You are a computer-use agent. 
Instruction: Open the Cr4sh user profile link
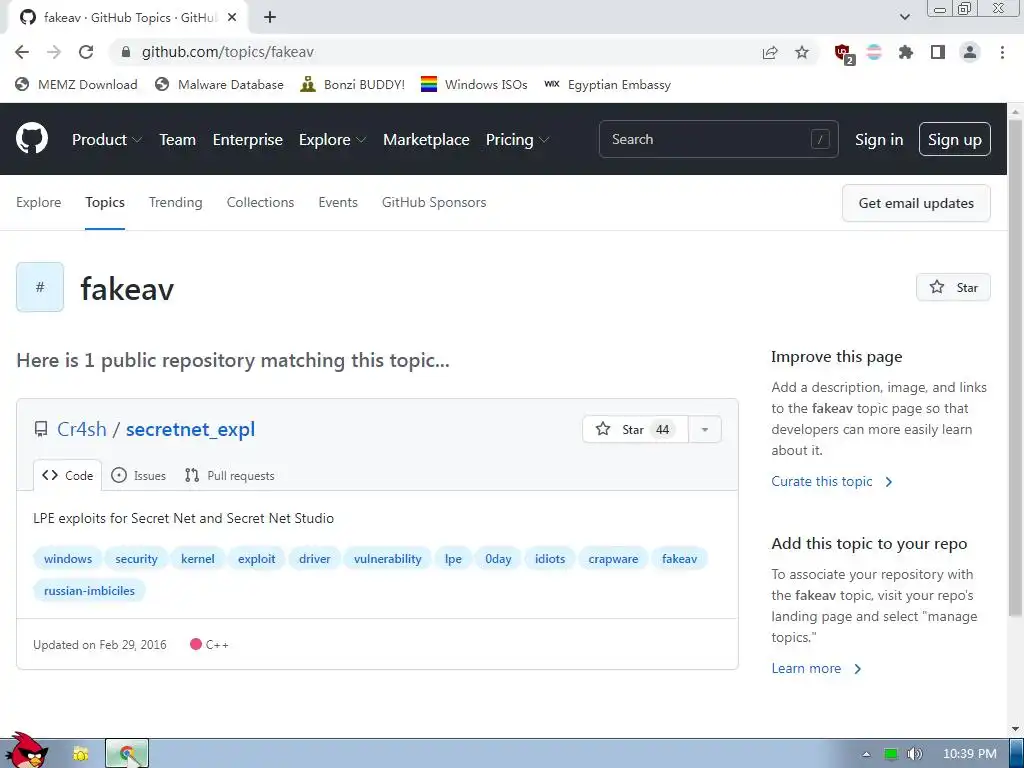pyautogui.click(x=82, y=429)
